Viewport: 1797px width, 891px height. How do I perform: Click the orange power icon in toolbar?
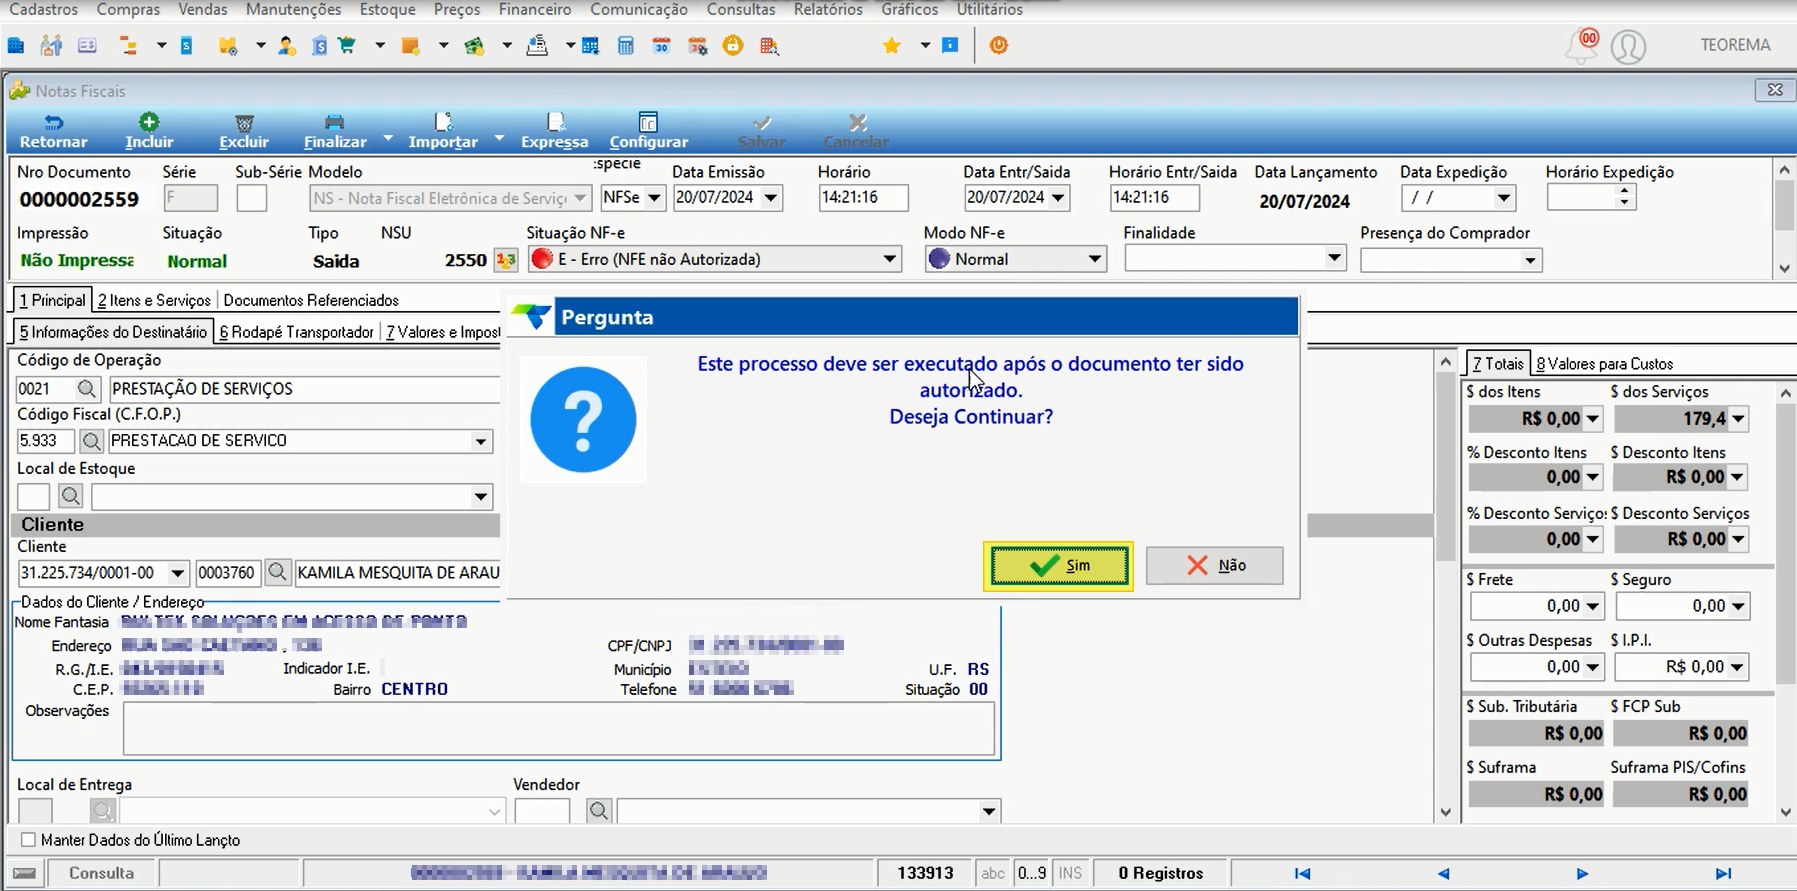(x=998, y=45)
